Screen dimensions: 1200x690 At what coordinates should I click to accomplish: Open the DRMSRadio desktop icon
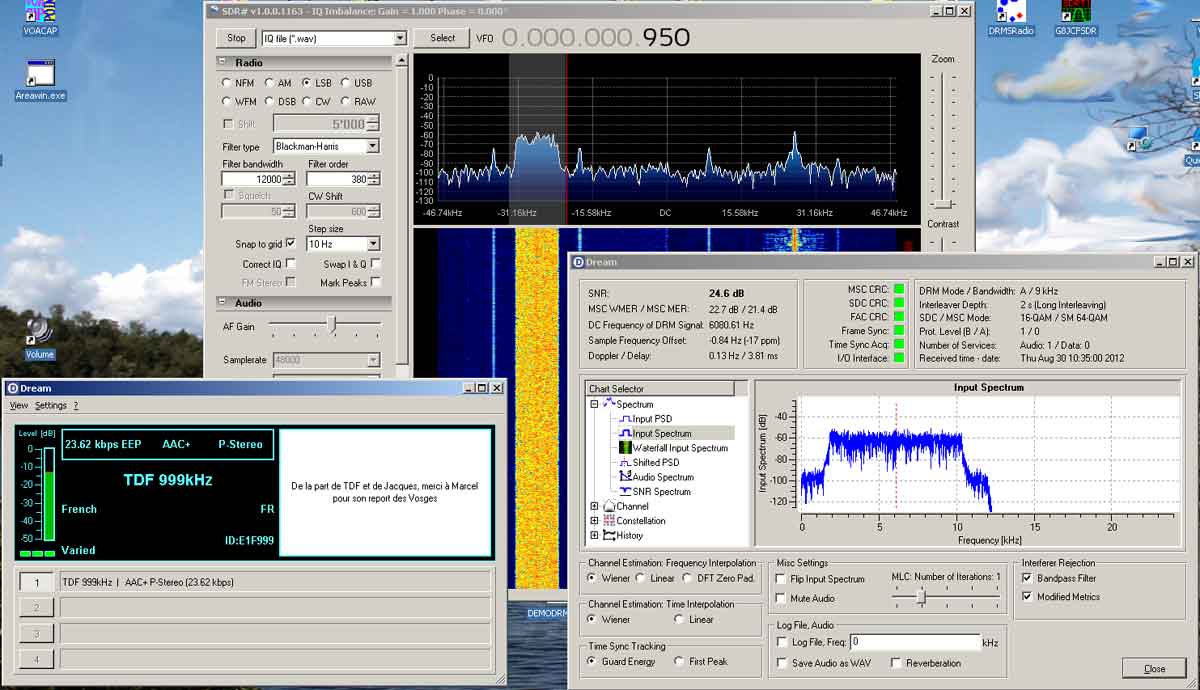(x=1010, y=16)
